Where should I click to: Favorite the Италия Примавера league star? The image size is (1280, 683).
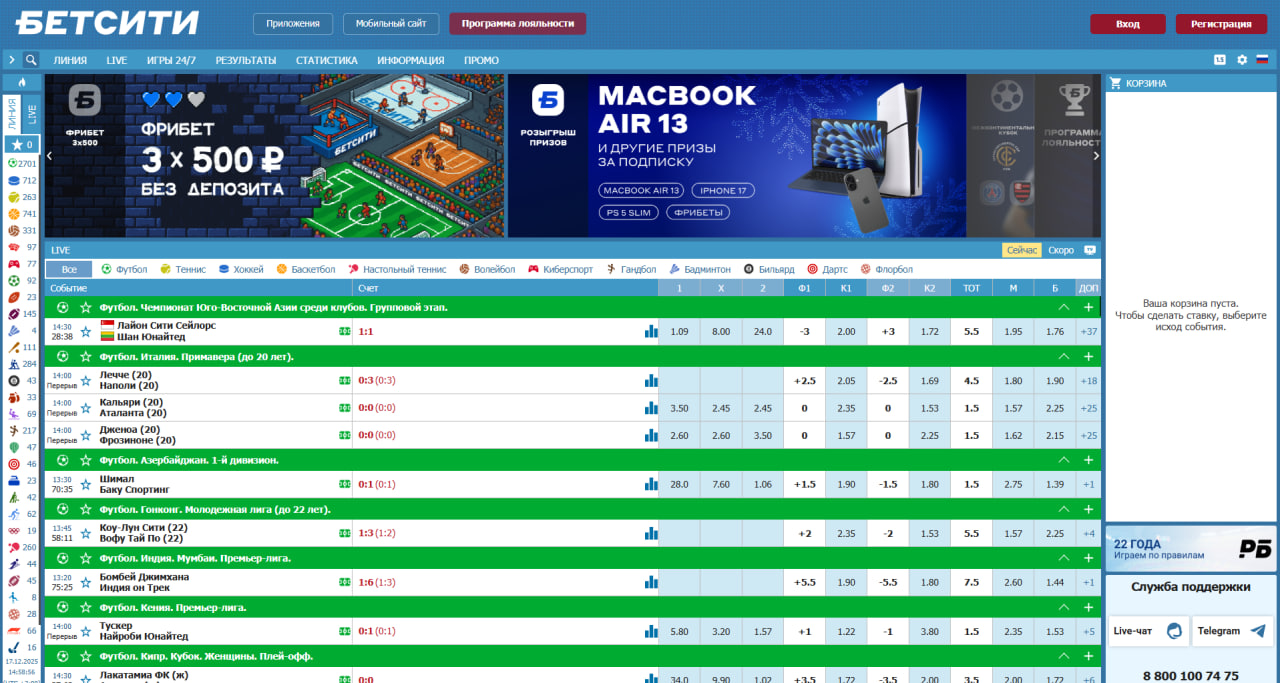click(x=85, y=356)
